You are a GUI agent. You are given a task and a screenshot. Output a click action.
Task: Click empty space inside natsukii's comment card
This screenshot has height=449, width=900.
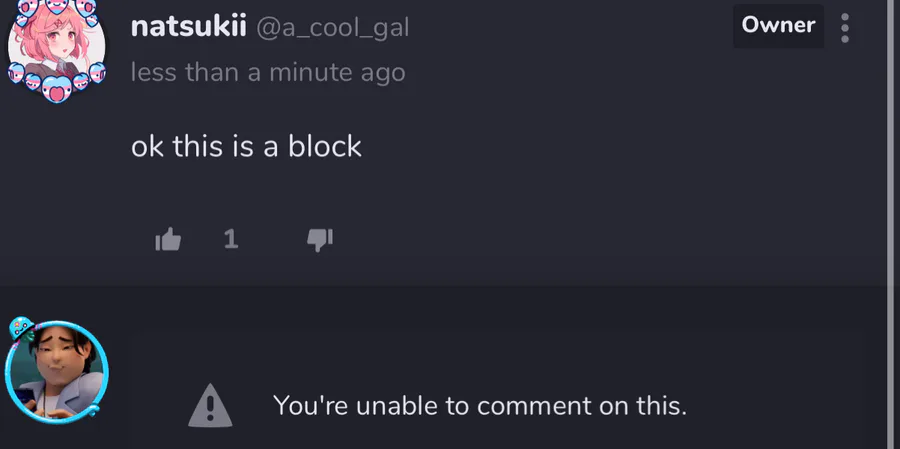click(574, 172)
